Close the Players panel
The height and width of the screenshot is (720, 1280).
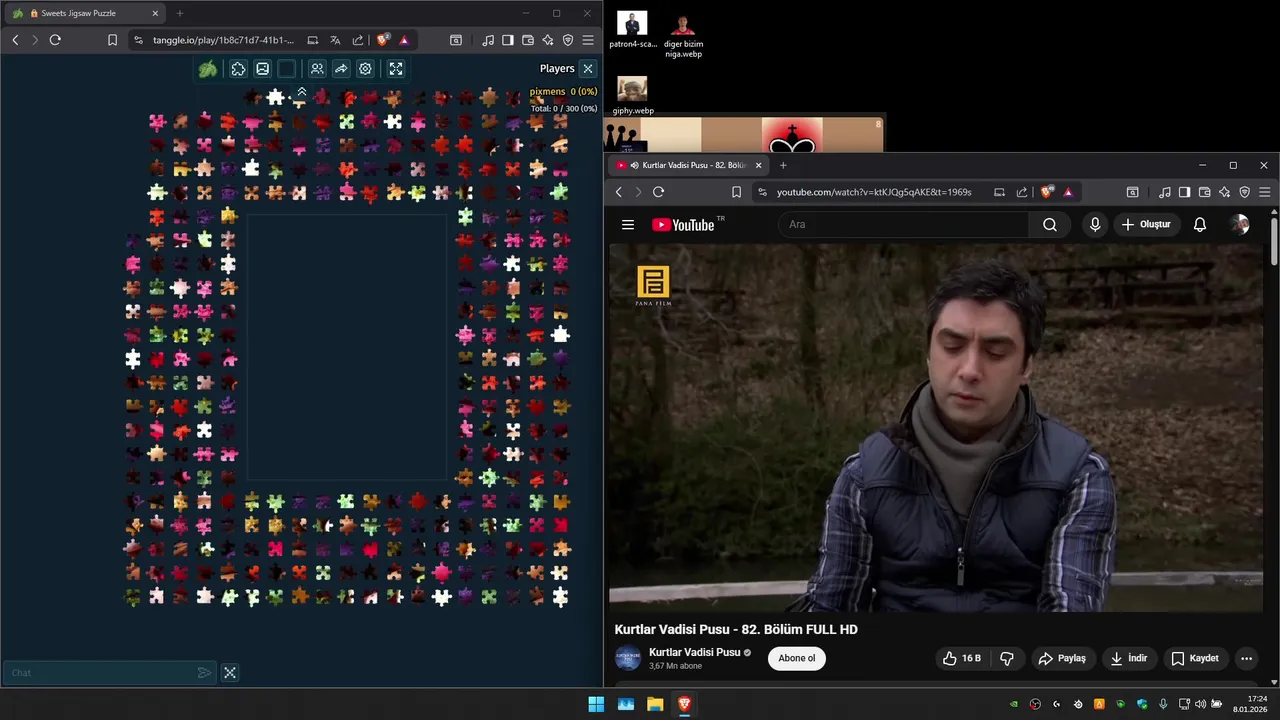point(588,68)
